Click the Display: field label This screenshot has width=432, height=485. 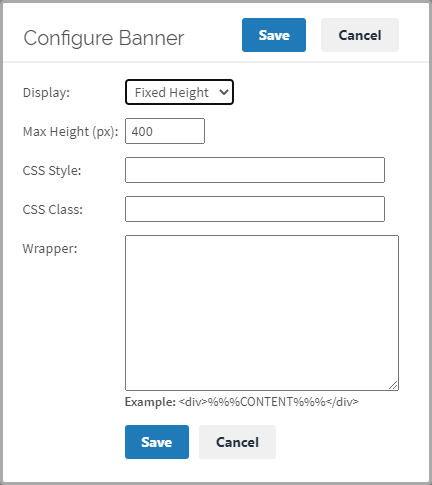point(46,93)
